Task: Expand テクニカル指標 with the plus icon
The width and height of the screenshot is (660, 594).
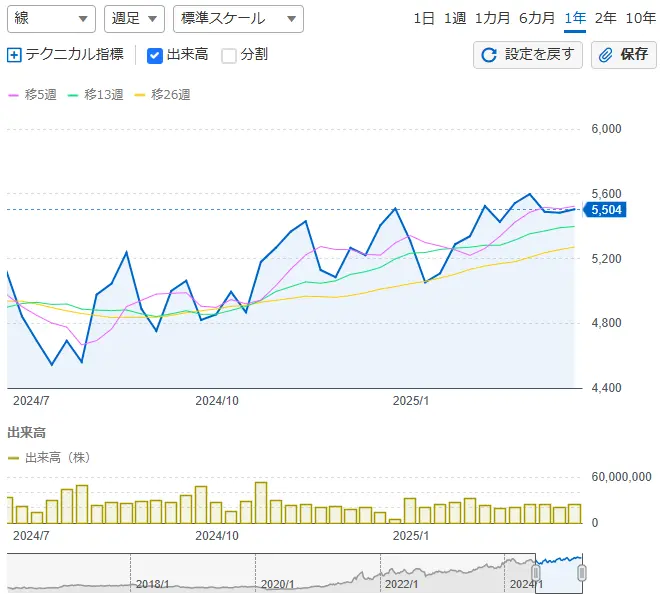Action: tap(14, 55)
